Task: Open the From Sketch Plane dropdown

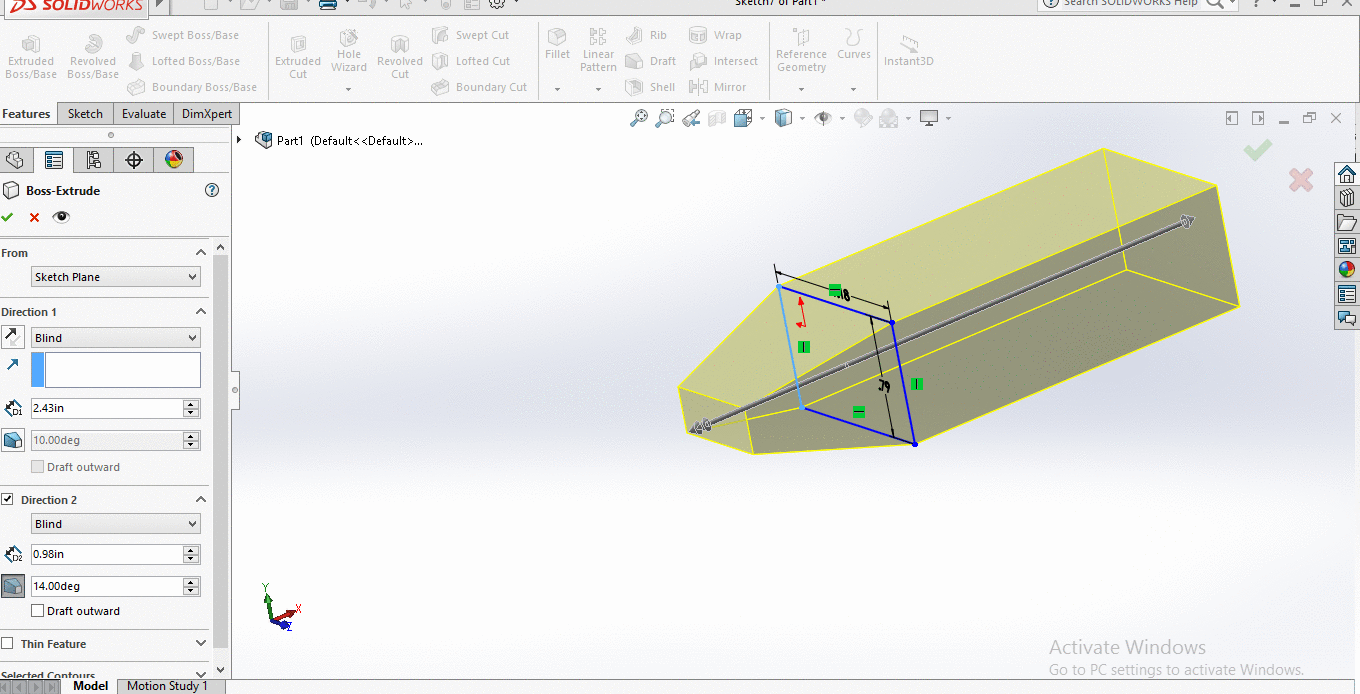Action: 116,277
